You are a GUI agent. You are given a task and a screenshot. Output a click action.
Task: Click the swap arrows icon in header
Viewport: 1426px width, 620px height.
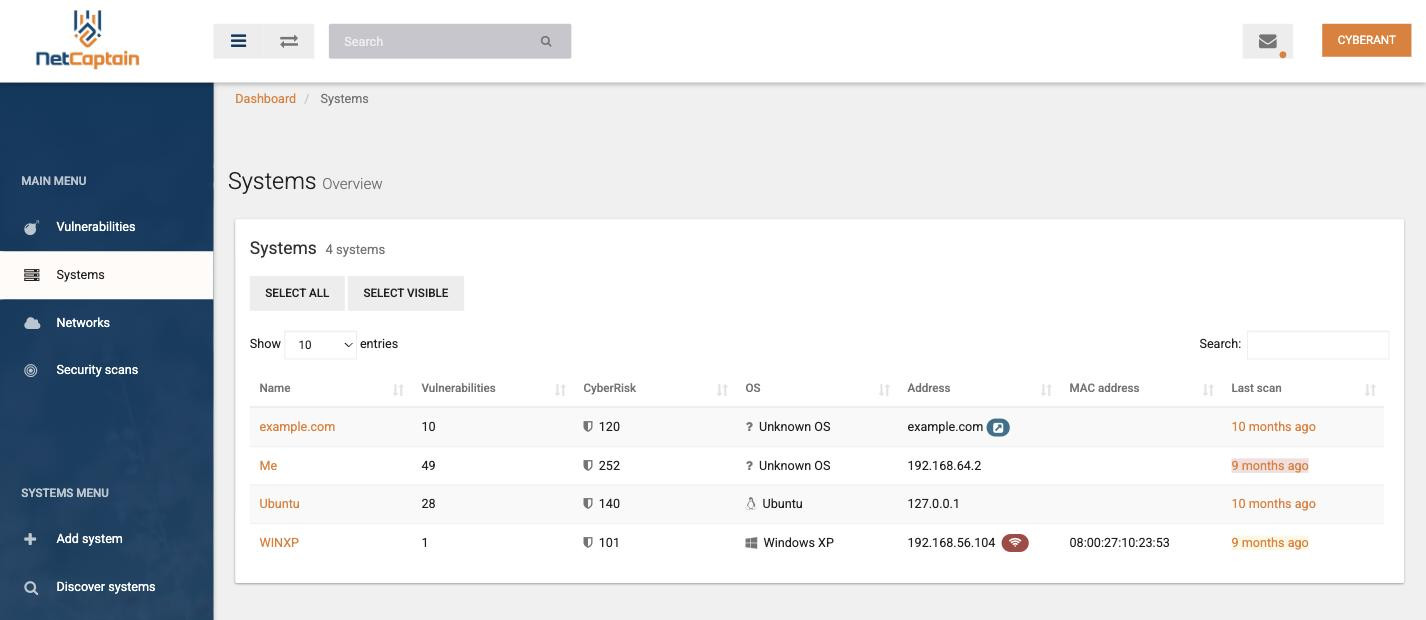(289, 41)
